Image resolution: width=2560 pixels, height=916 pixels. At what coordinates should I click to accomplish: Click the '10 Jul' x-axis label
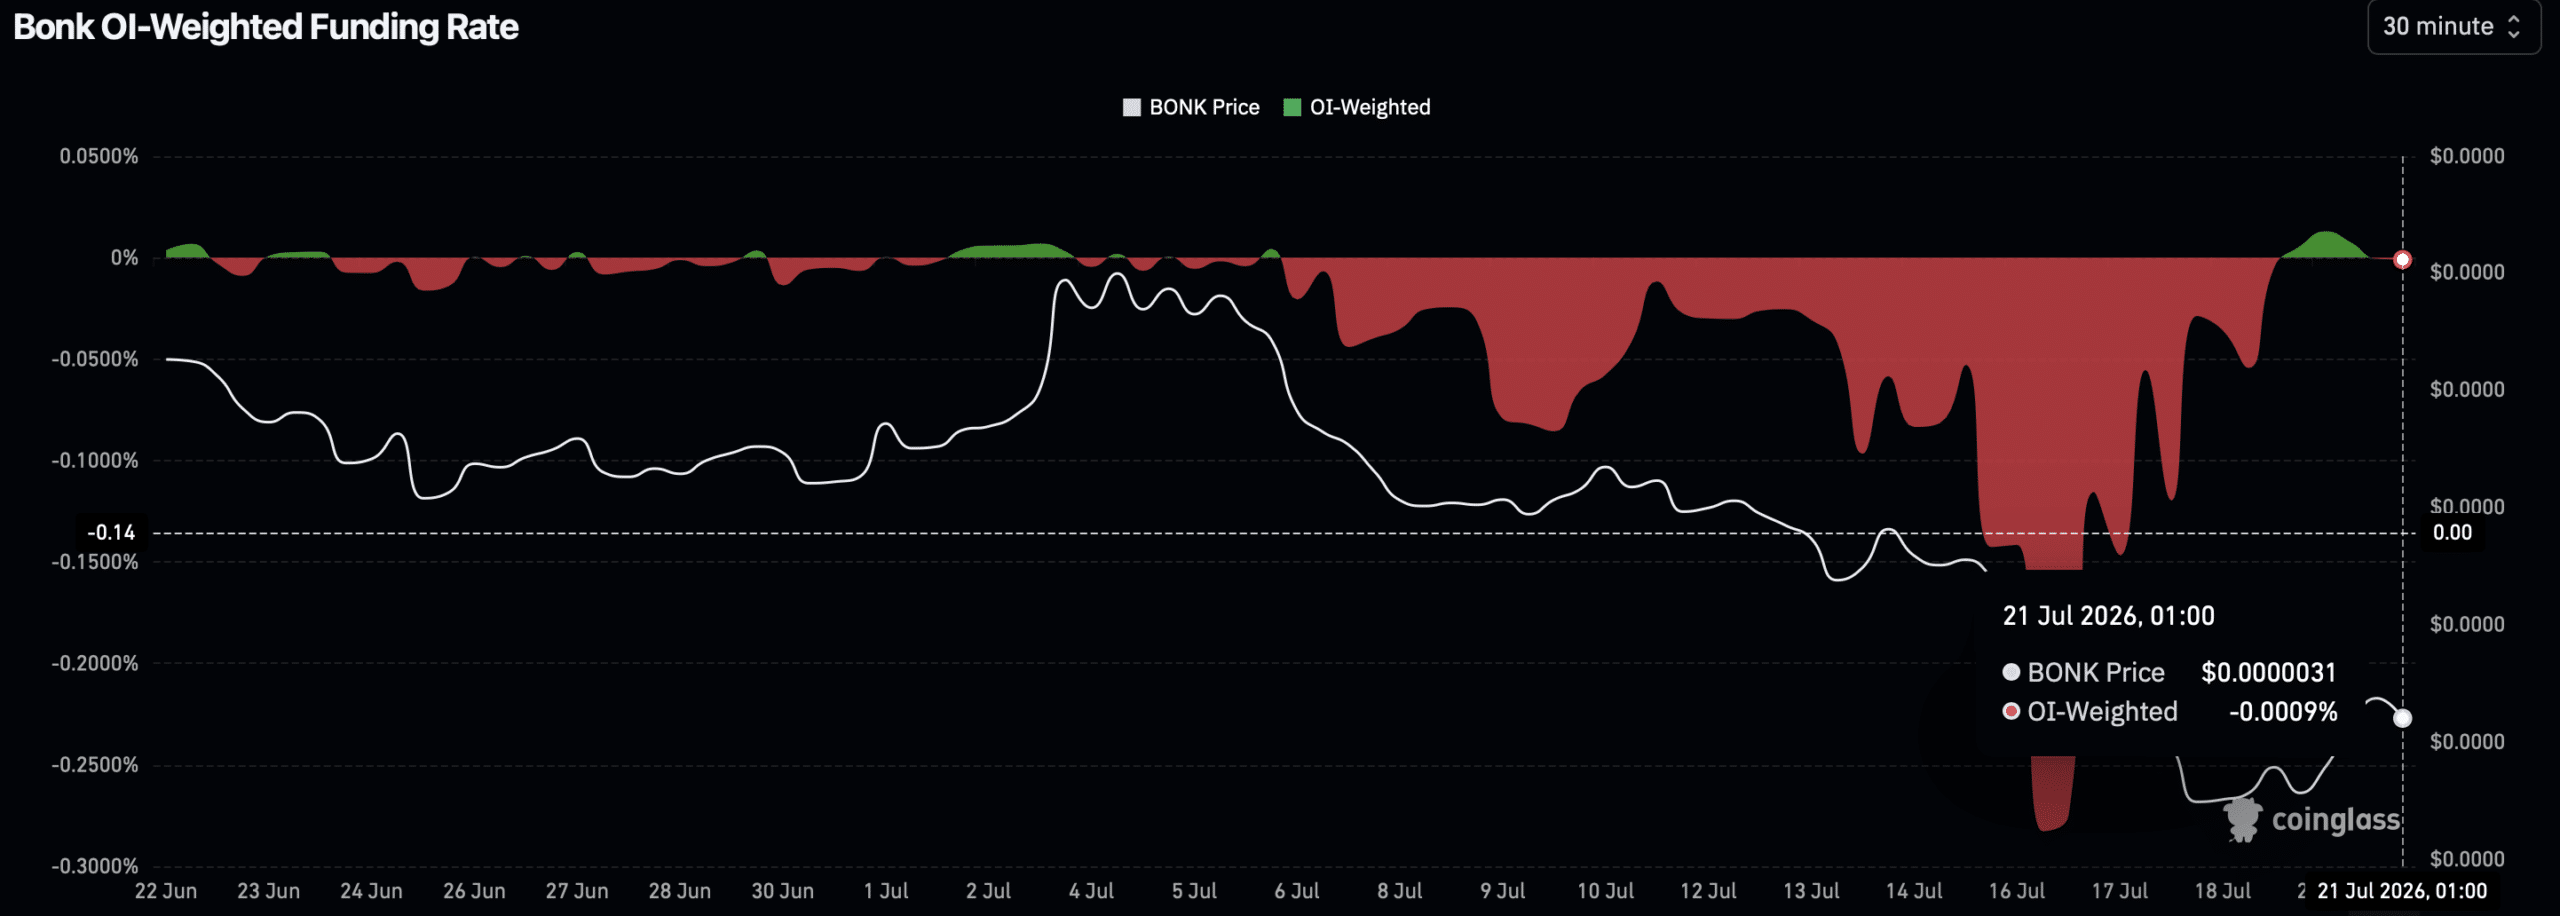point(1605,890)
